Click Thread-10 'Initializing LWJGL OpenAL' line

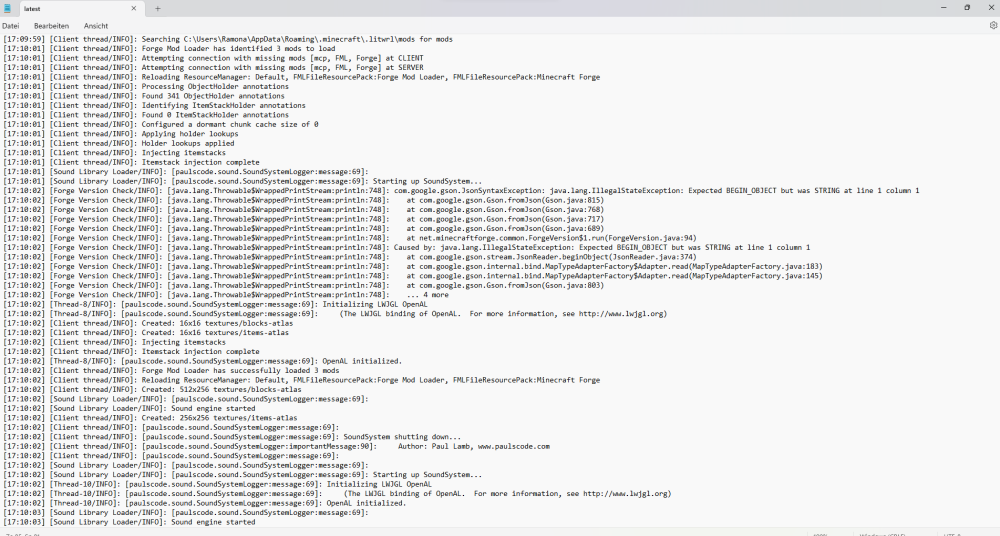217,484
